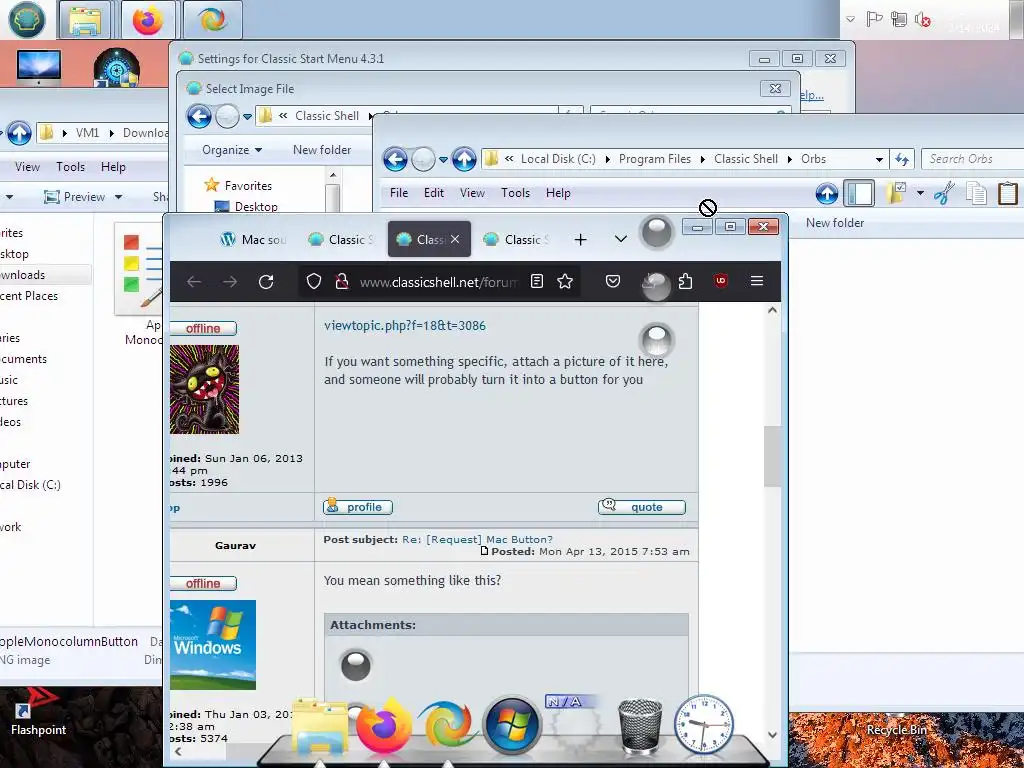1024x768 pixels.
Task: Open Preview dropdown in Downloads window
Action: [x=118, y=197]
